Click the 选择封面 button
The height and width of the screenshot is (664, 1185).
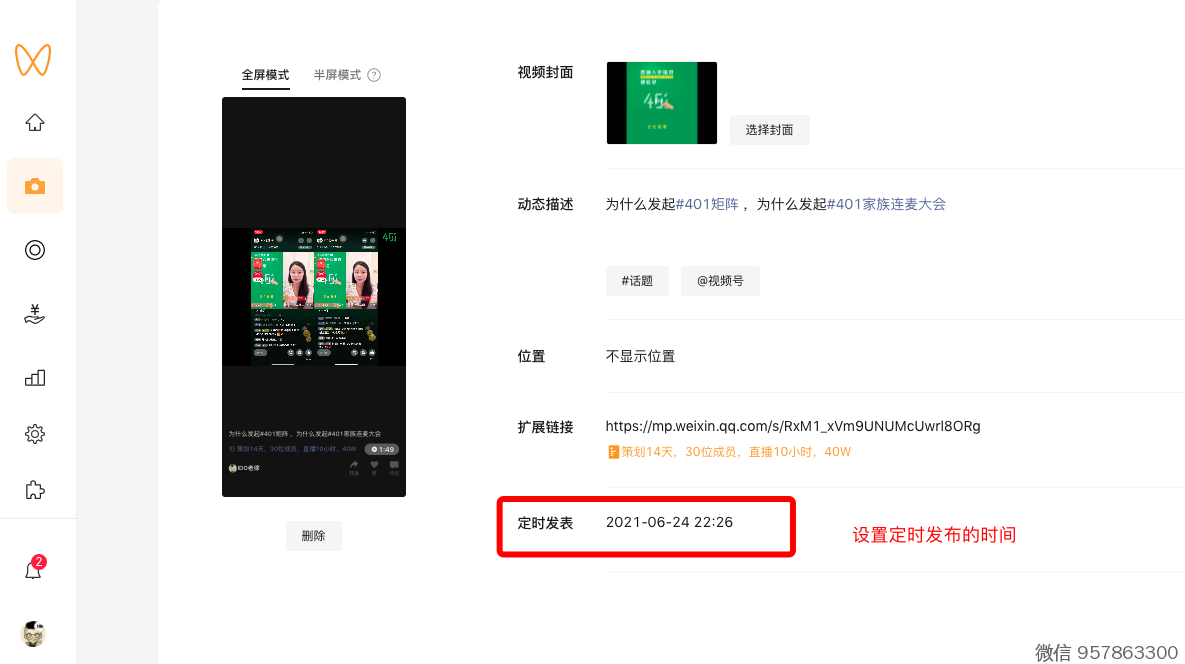tap(769, 130)
